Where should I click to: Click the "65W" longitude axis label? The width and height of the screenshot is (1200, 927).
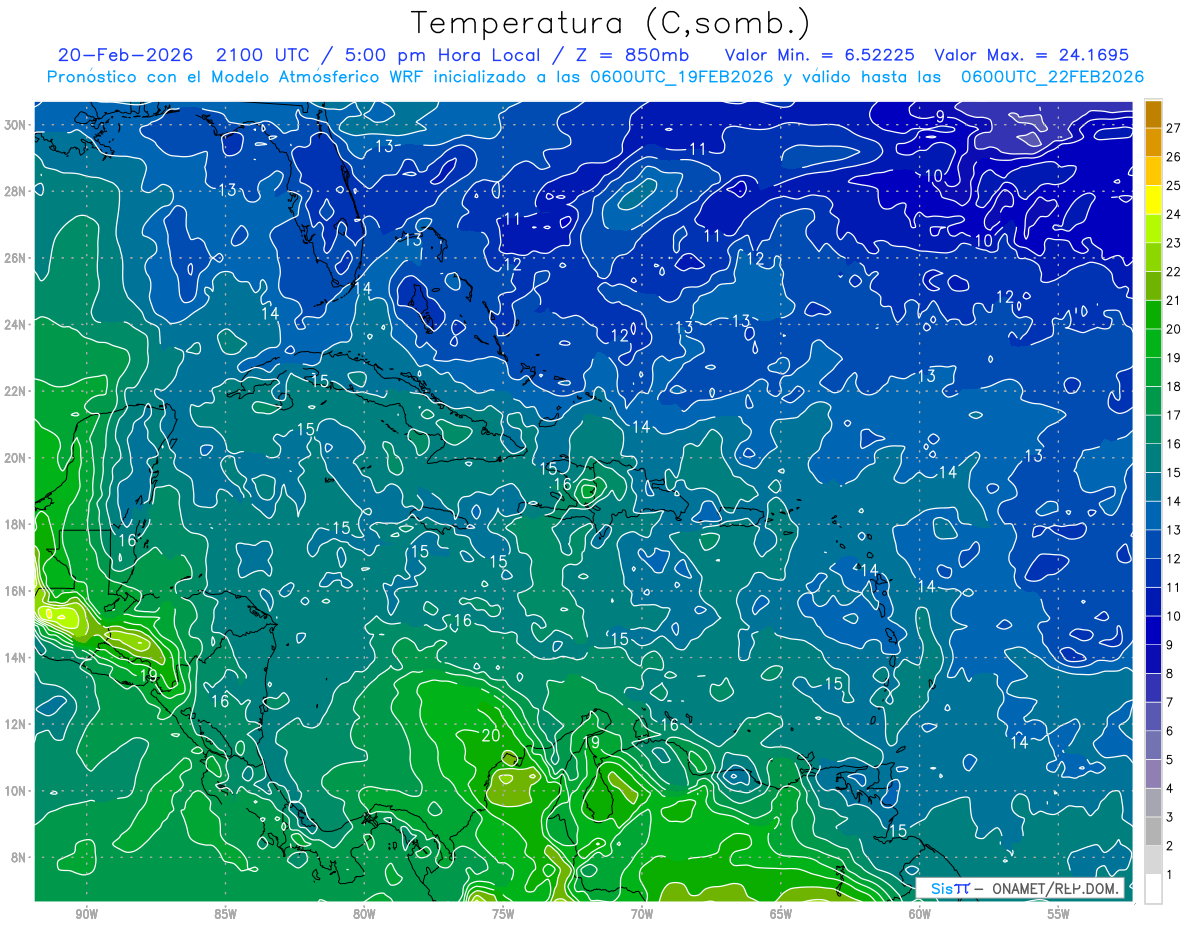click(x=781, y=915)
